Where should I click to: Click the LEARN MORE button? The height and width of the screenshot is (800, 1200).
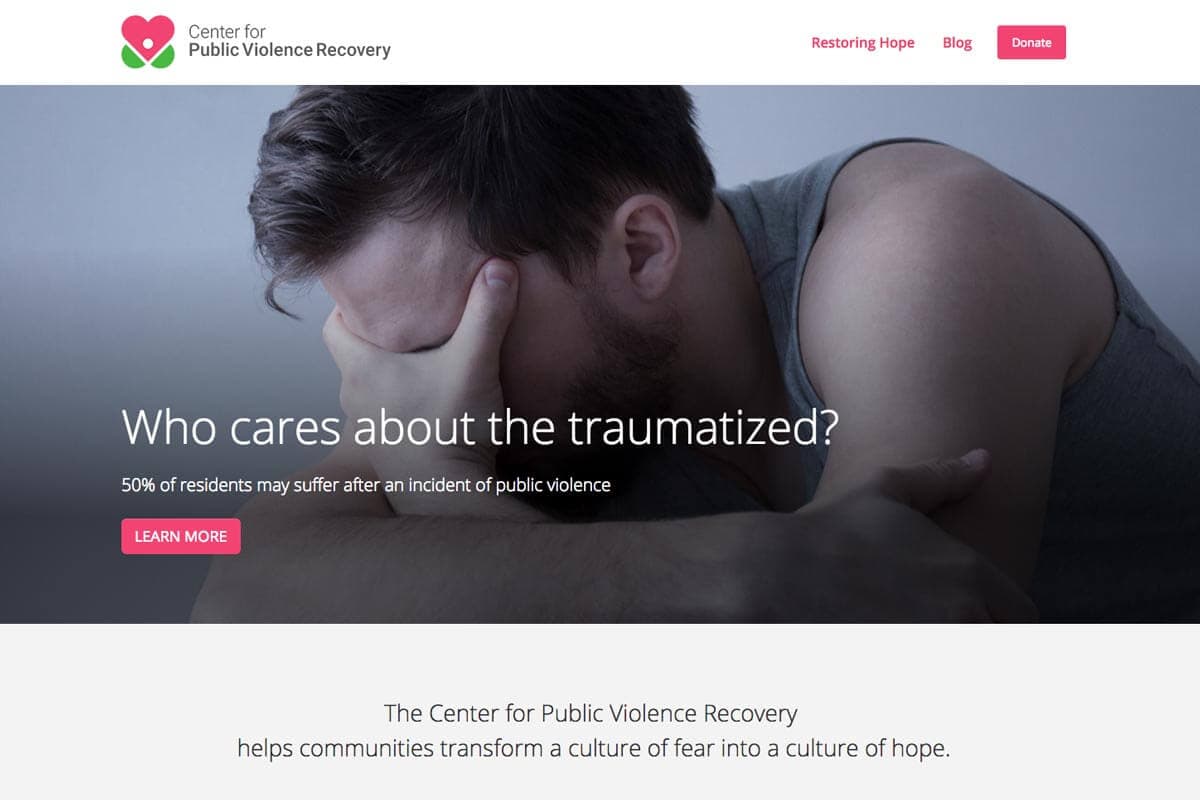[181, 536]
